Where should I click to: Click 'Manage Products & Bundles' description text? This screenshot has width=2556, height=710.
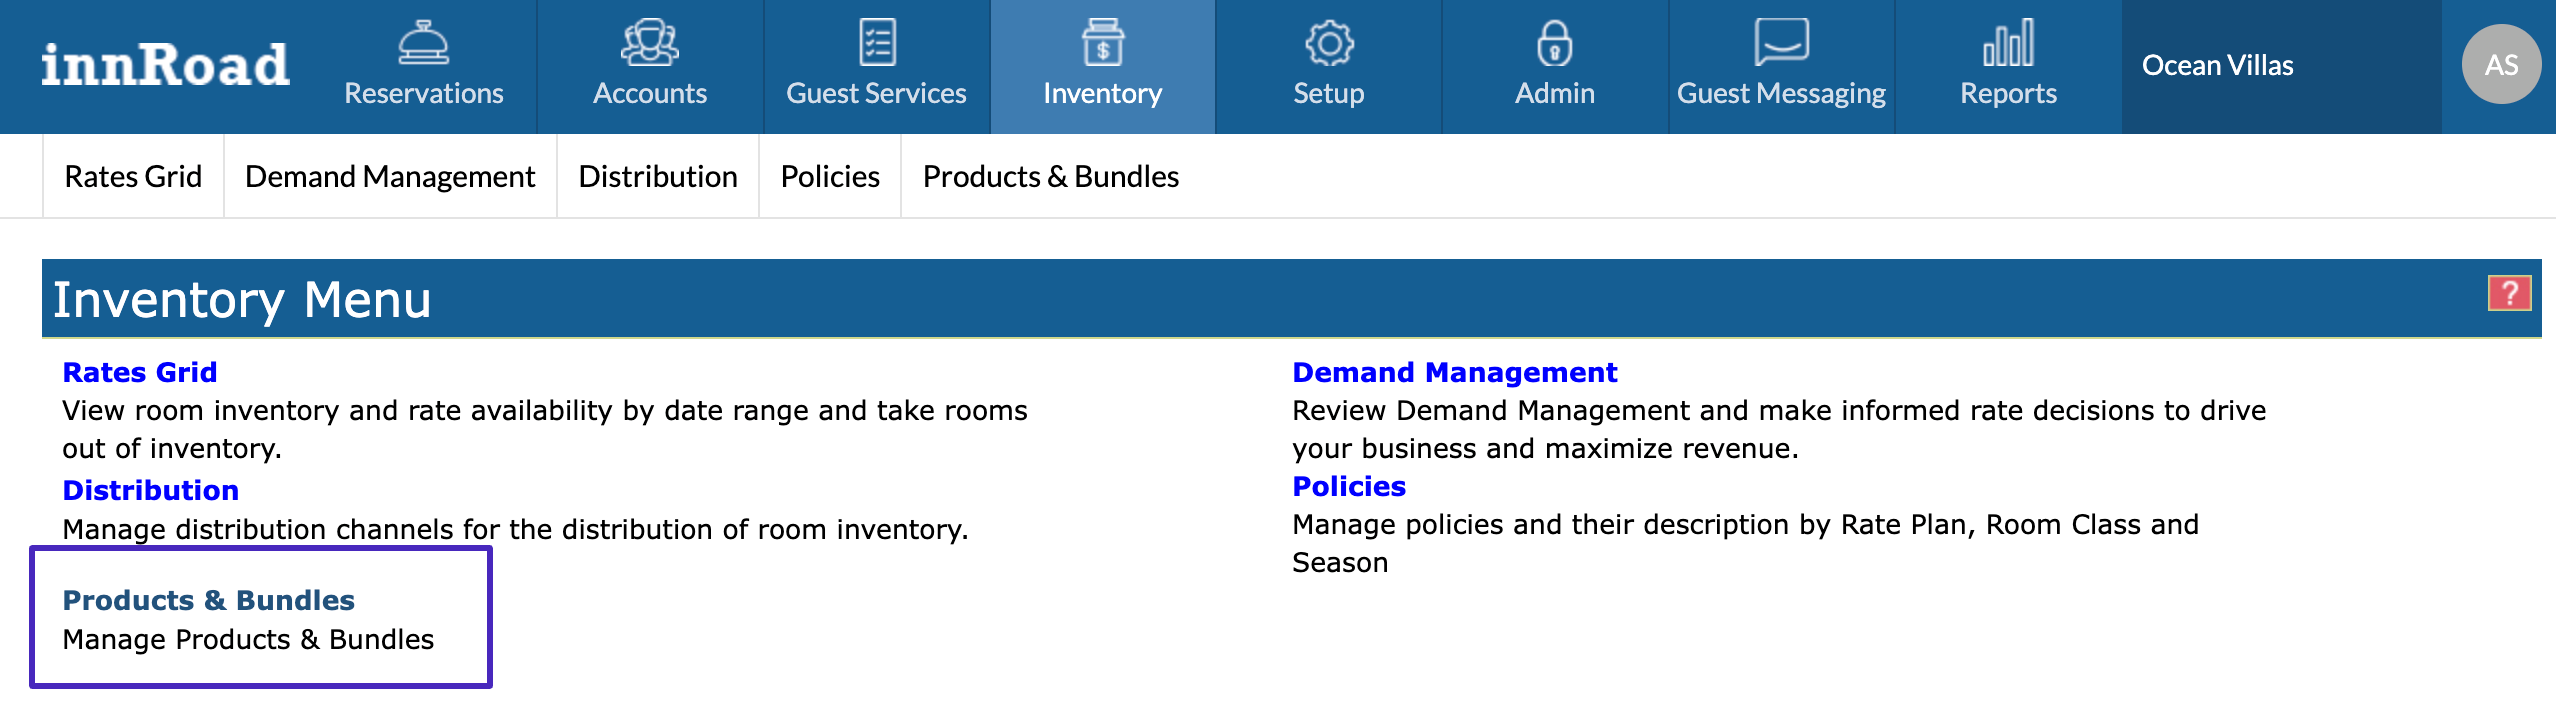pos(248,640)
